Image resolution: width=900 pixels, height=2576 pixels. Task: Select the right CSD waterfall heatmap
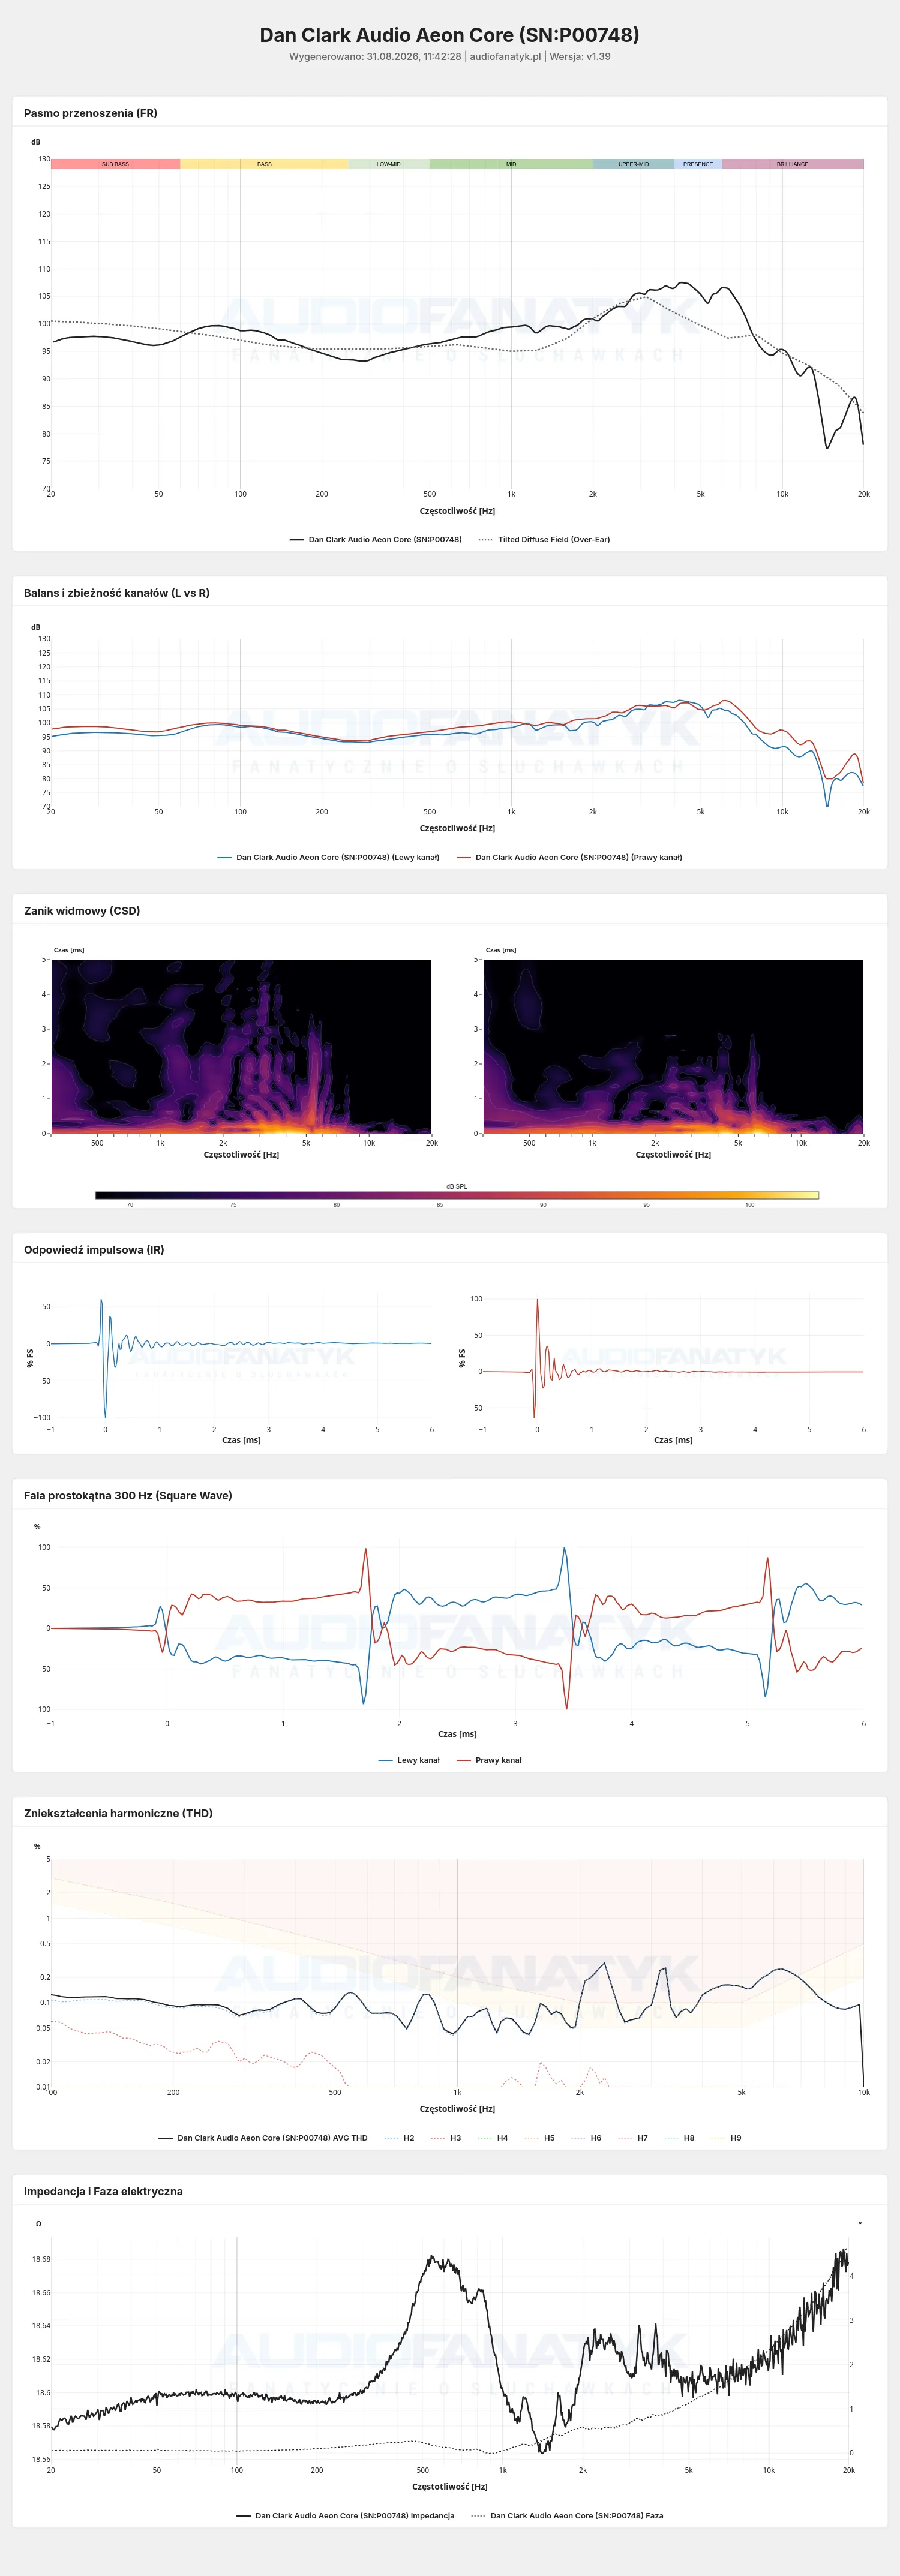click(673, 1046)
